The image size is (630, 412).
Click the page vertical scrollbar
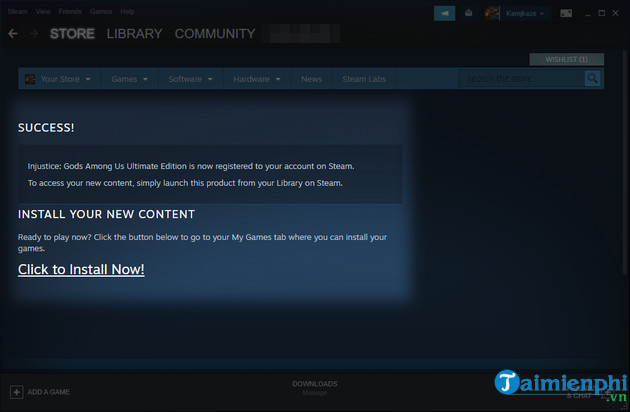625,162
